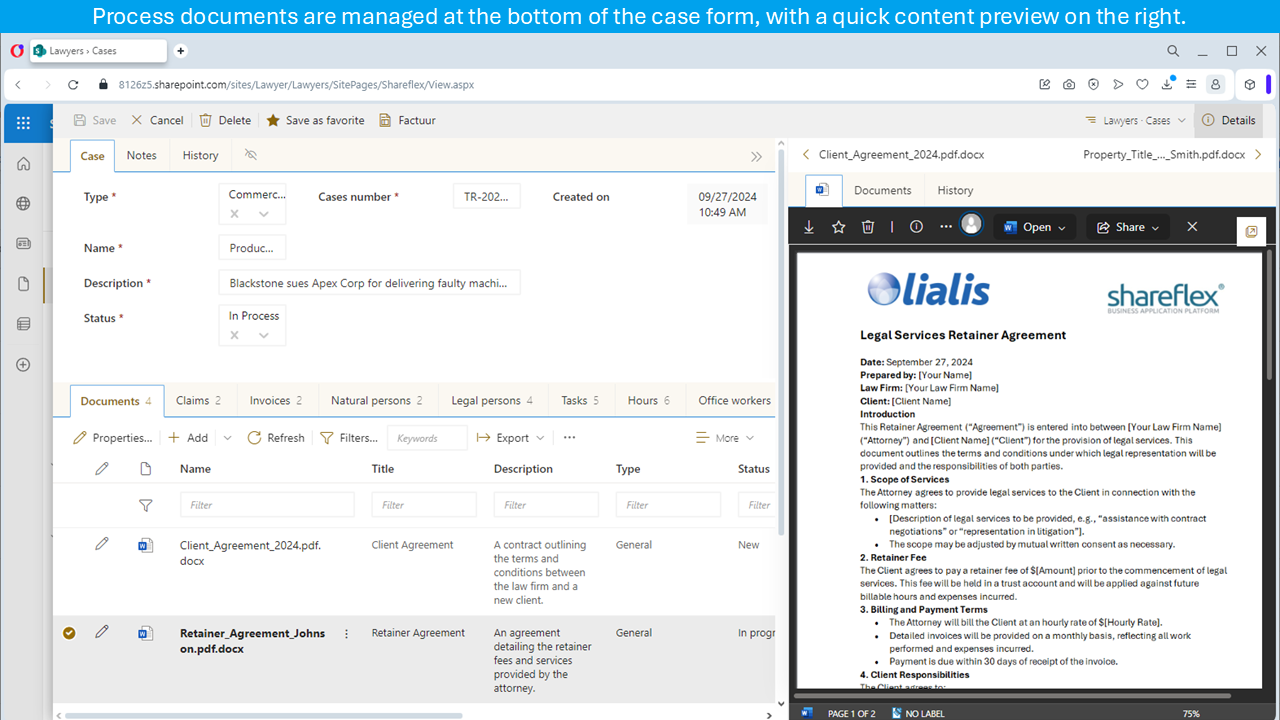Open the Lawyers · Cases view dropdown
This screenshot has height=720, width=1280.
[1136, 120]
